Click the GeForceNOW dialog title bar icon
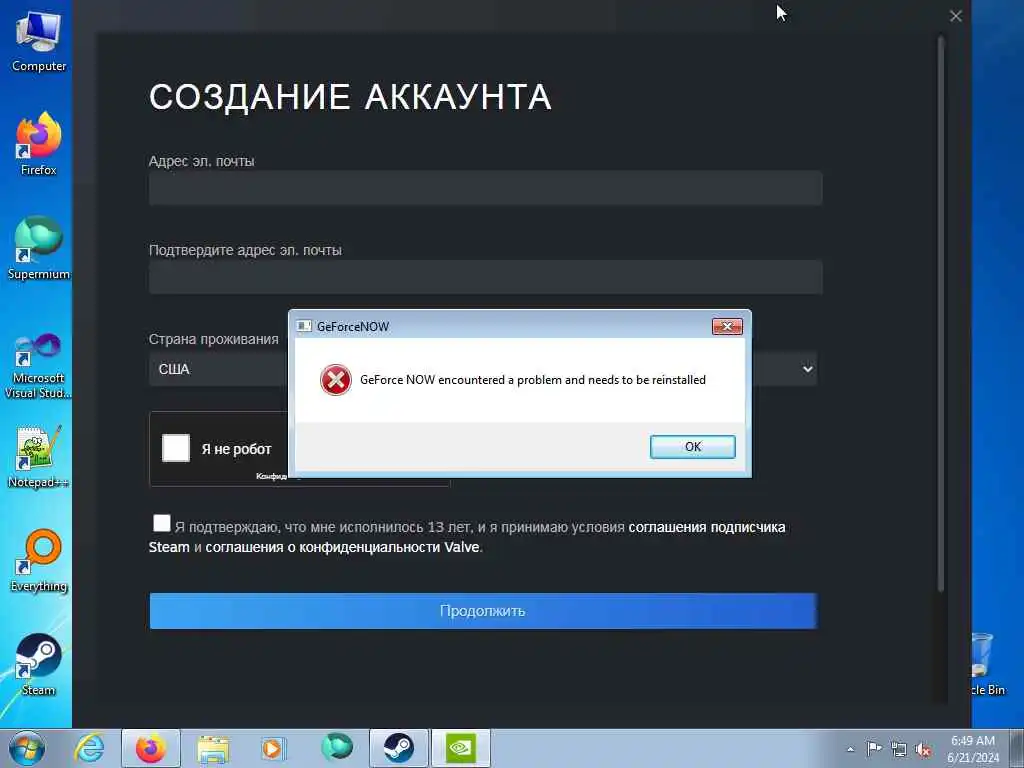Viewport: 1024px width, 768px height. click(304, 326)
